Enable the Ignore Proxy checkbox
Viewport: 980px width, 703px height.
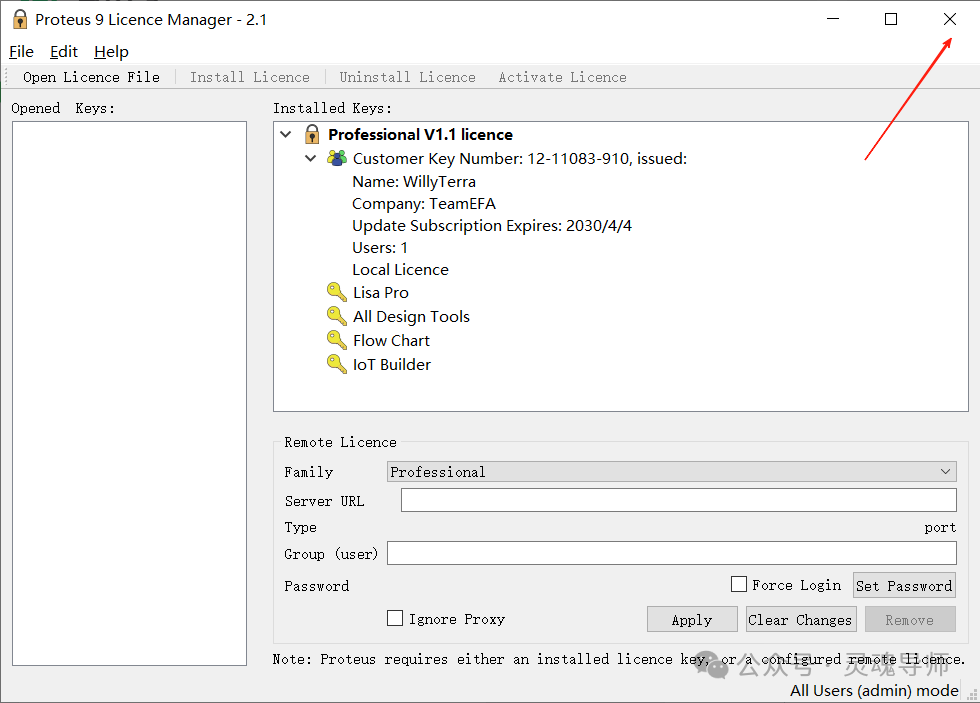click(395, 618)
